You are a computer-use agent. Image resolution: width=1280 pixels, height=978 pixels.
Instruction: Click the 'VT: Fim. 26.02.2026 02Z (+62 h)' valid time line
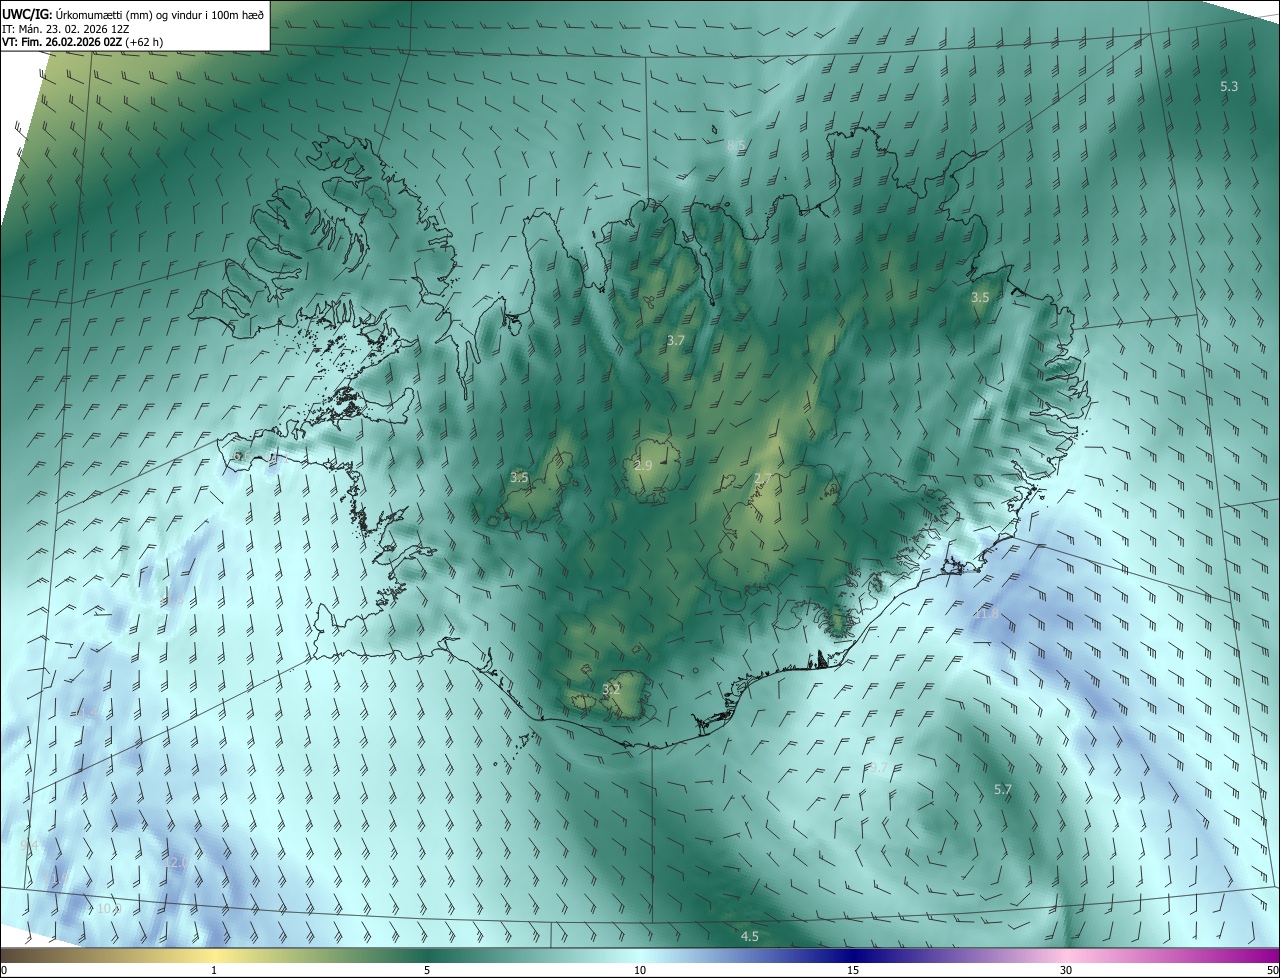(x=83, y=42)
